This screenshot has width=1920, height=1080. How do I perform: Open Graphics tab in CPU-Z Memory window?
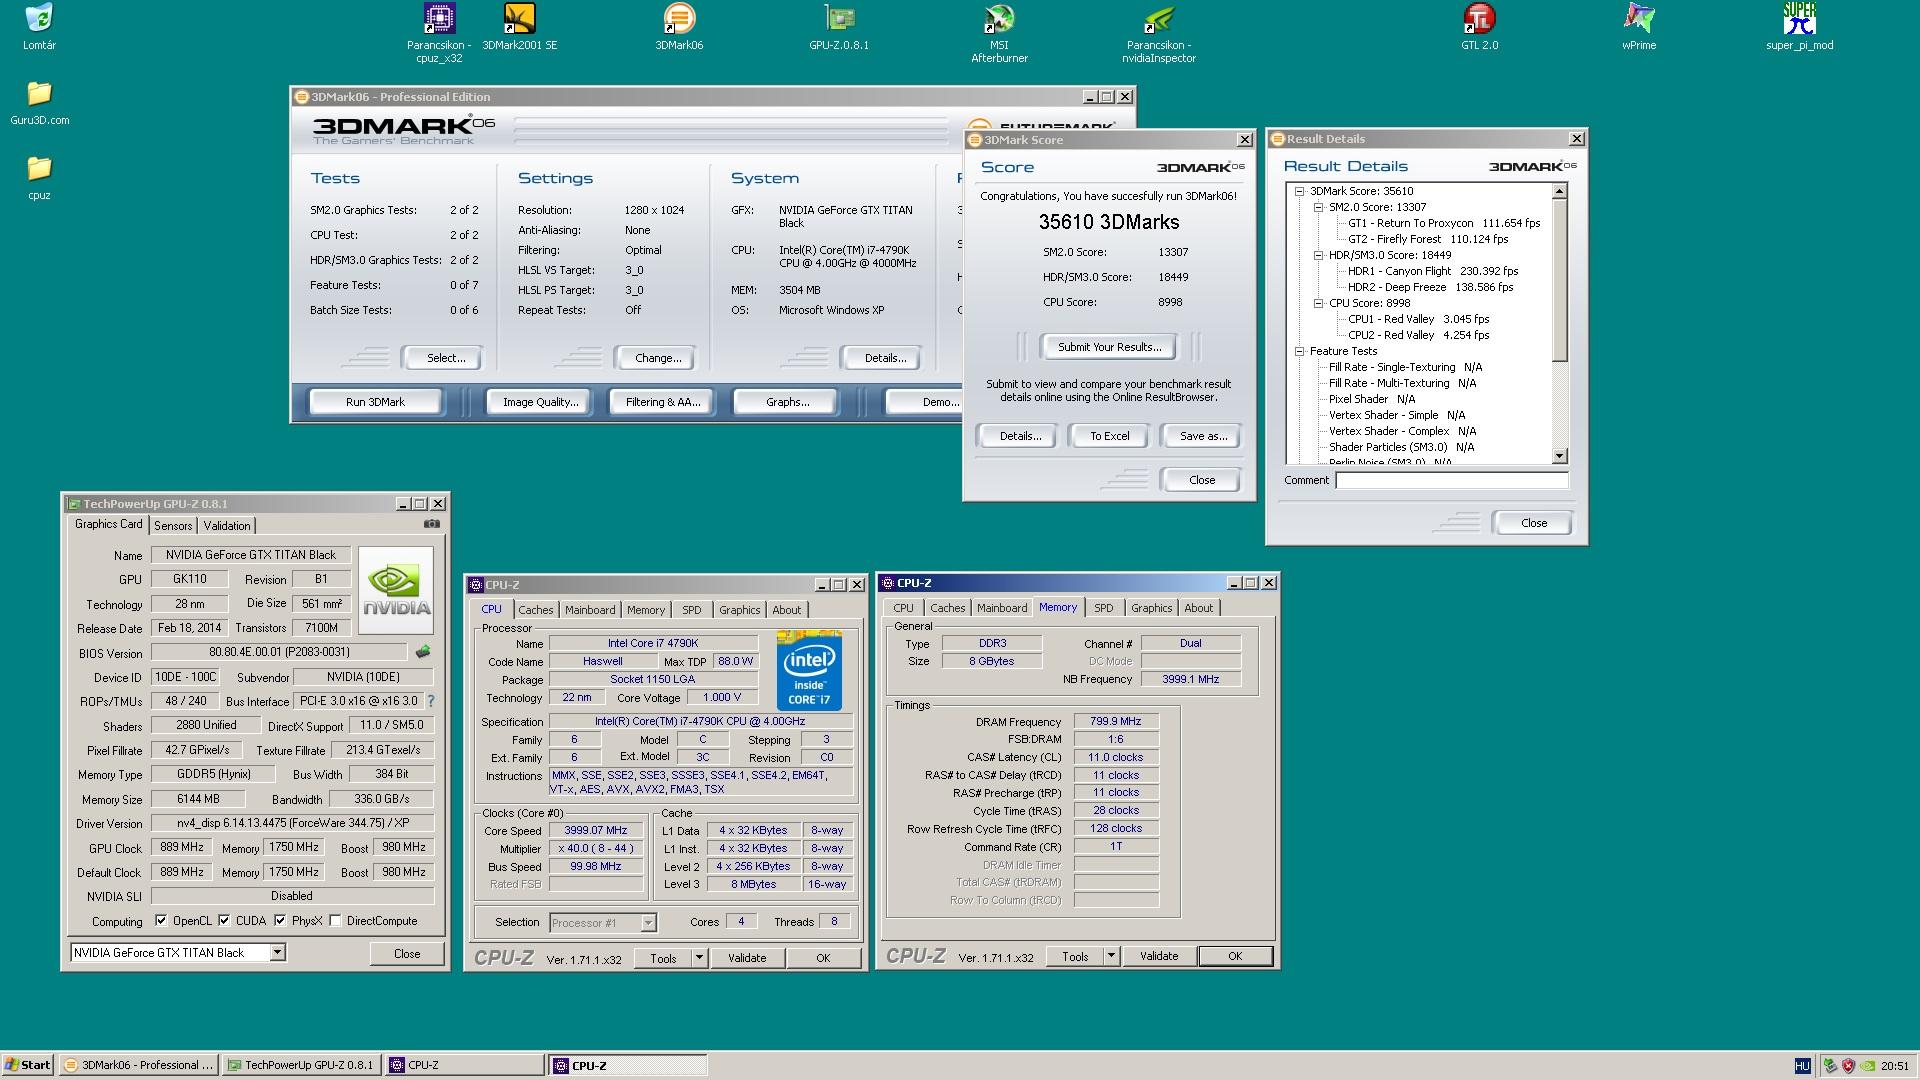pos(1151,608)
